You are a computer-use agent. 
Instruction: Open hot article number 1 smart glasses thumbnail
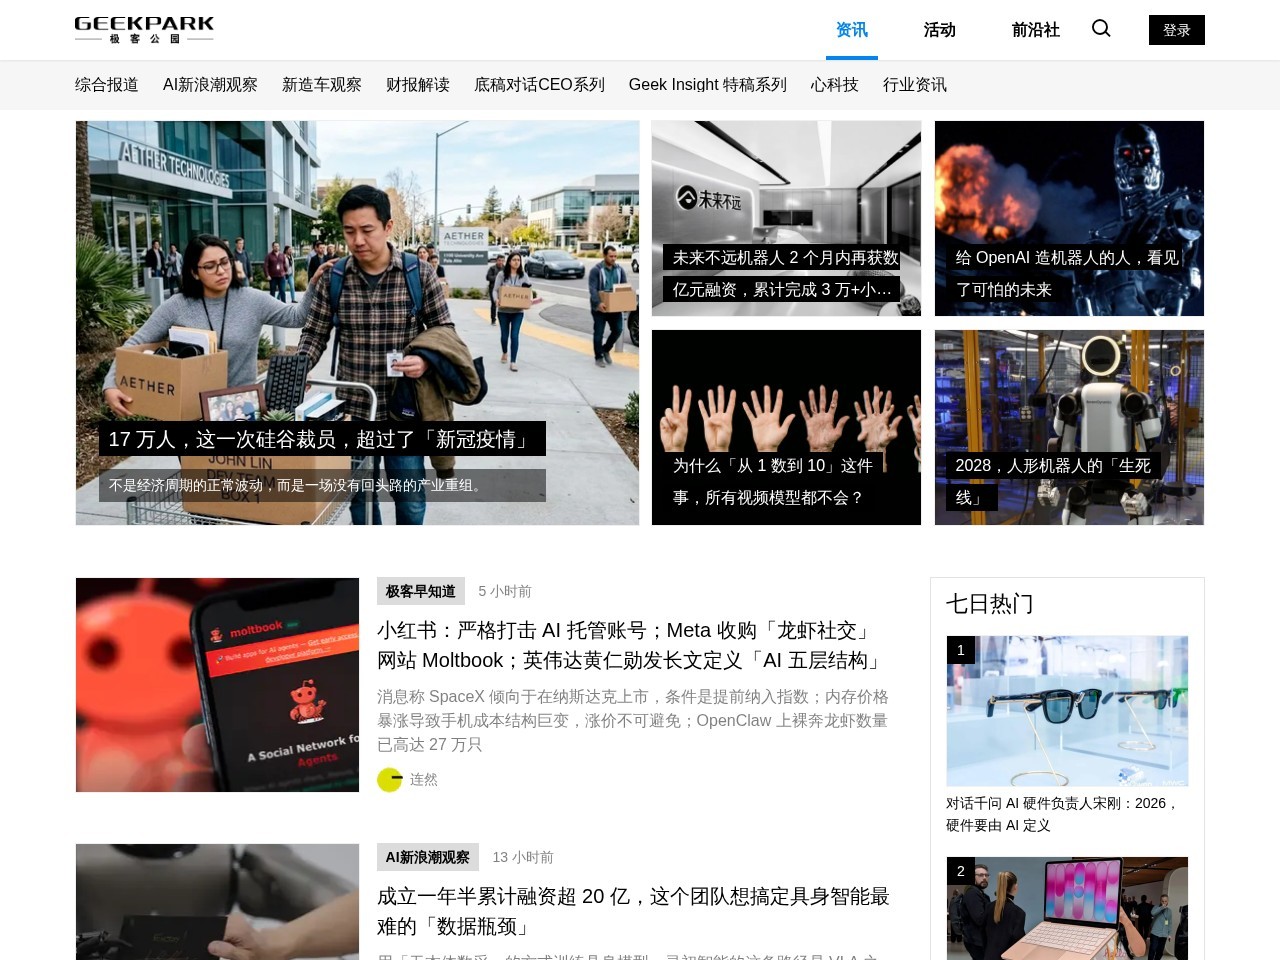tap(1067, 711)
